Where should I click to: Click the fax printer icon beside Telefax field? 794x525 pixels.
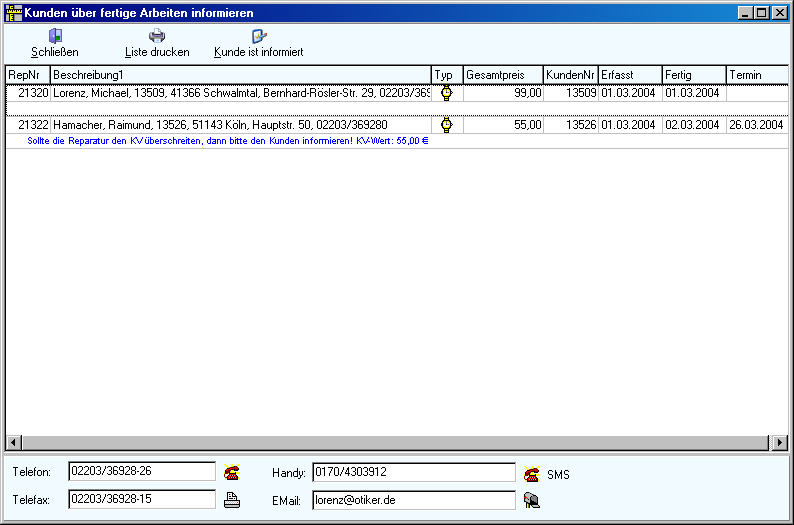pos(232,500)
